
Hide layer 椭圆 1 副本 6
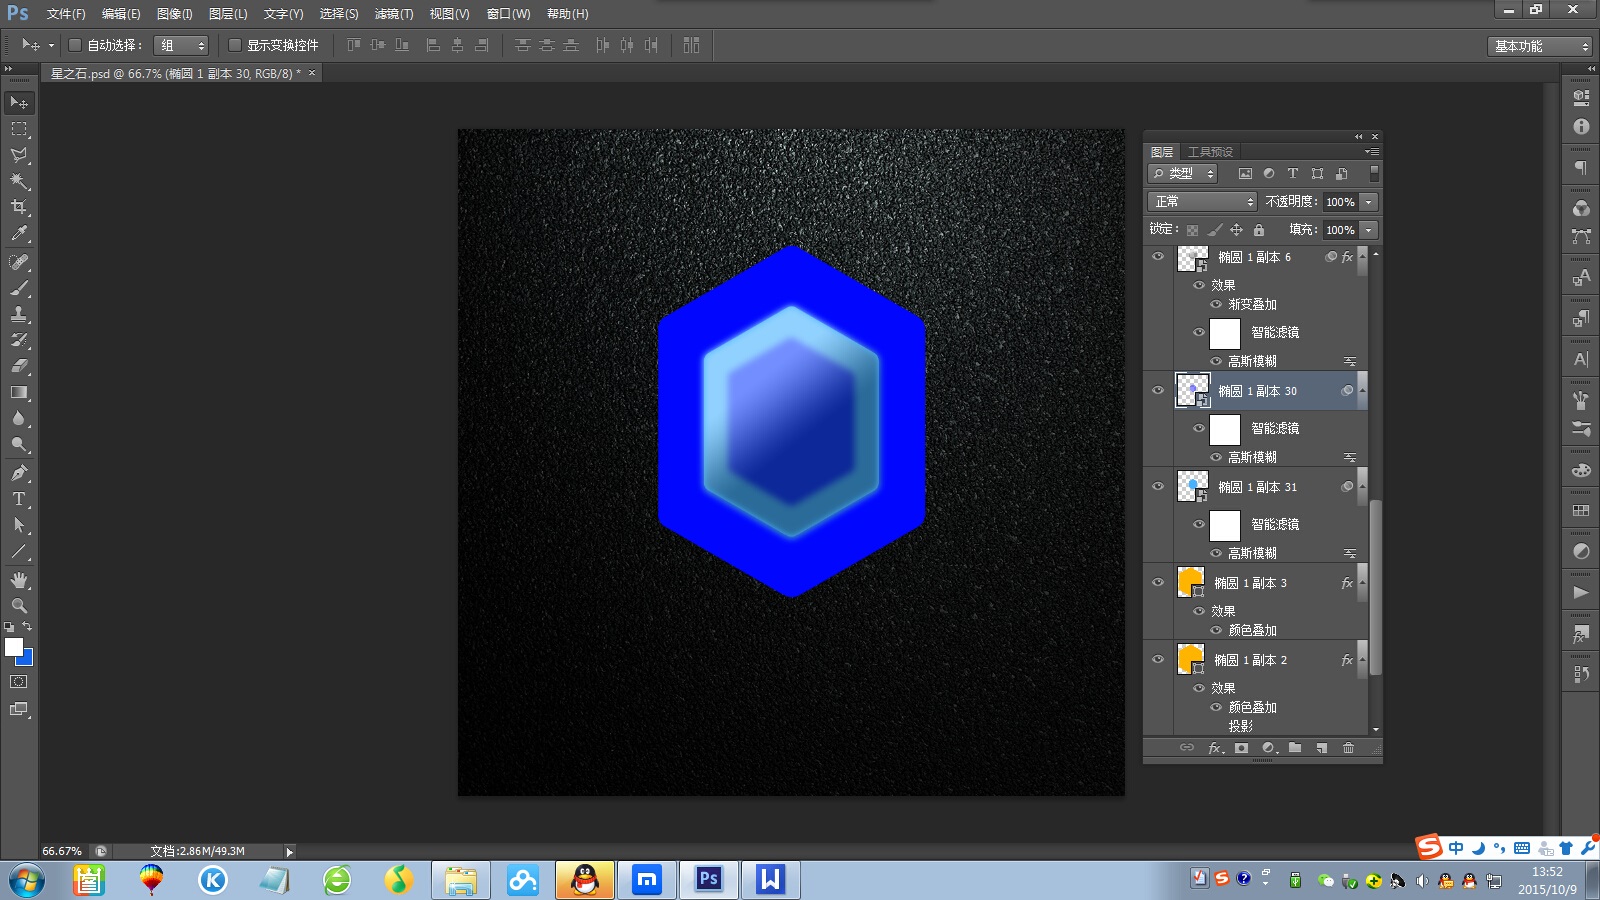1158,257
